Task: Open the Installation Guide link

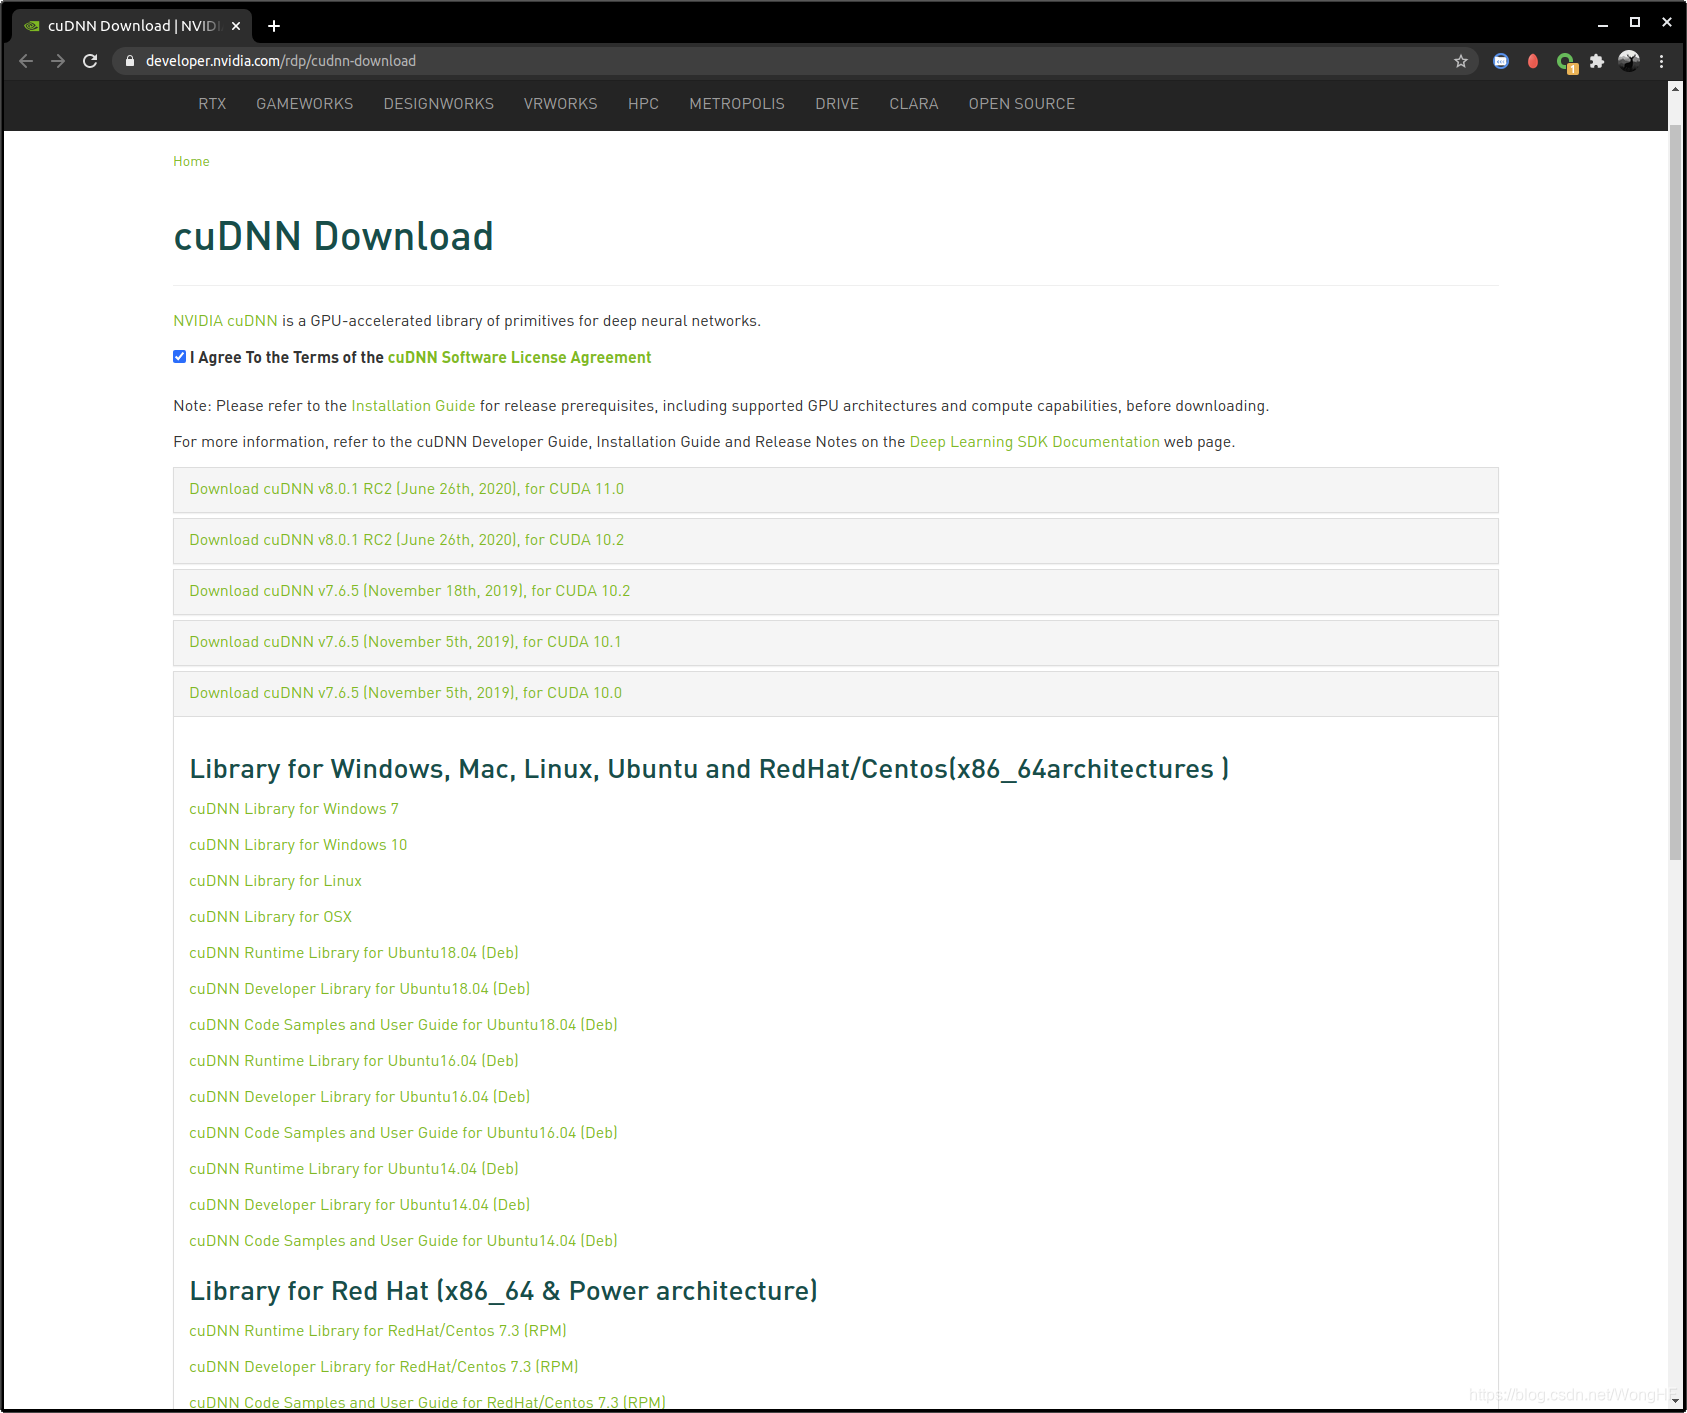Action: (x=413, y=406)
